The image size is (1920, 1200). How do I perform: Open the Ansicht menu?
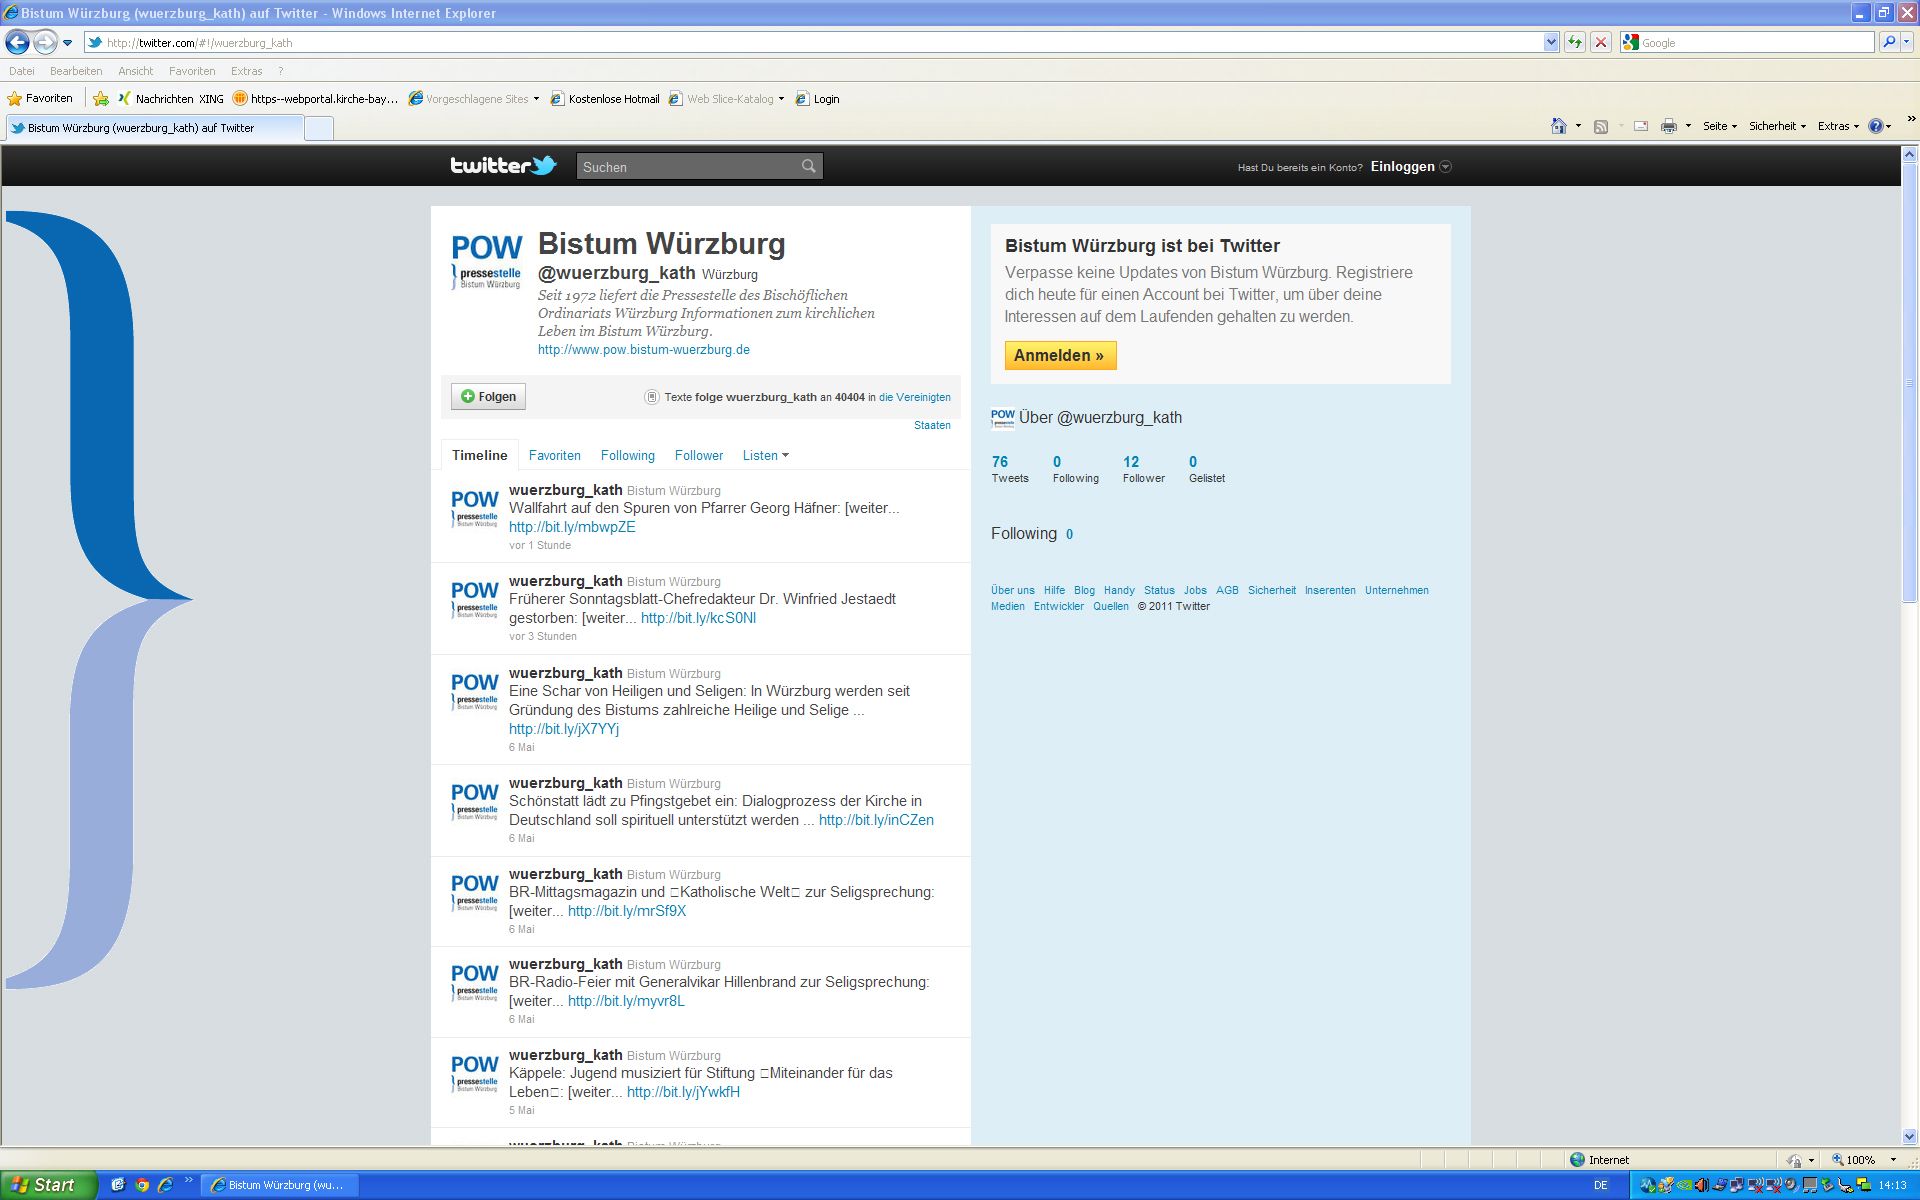coord(135,71)
